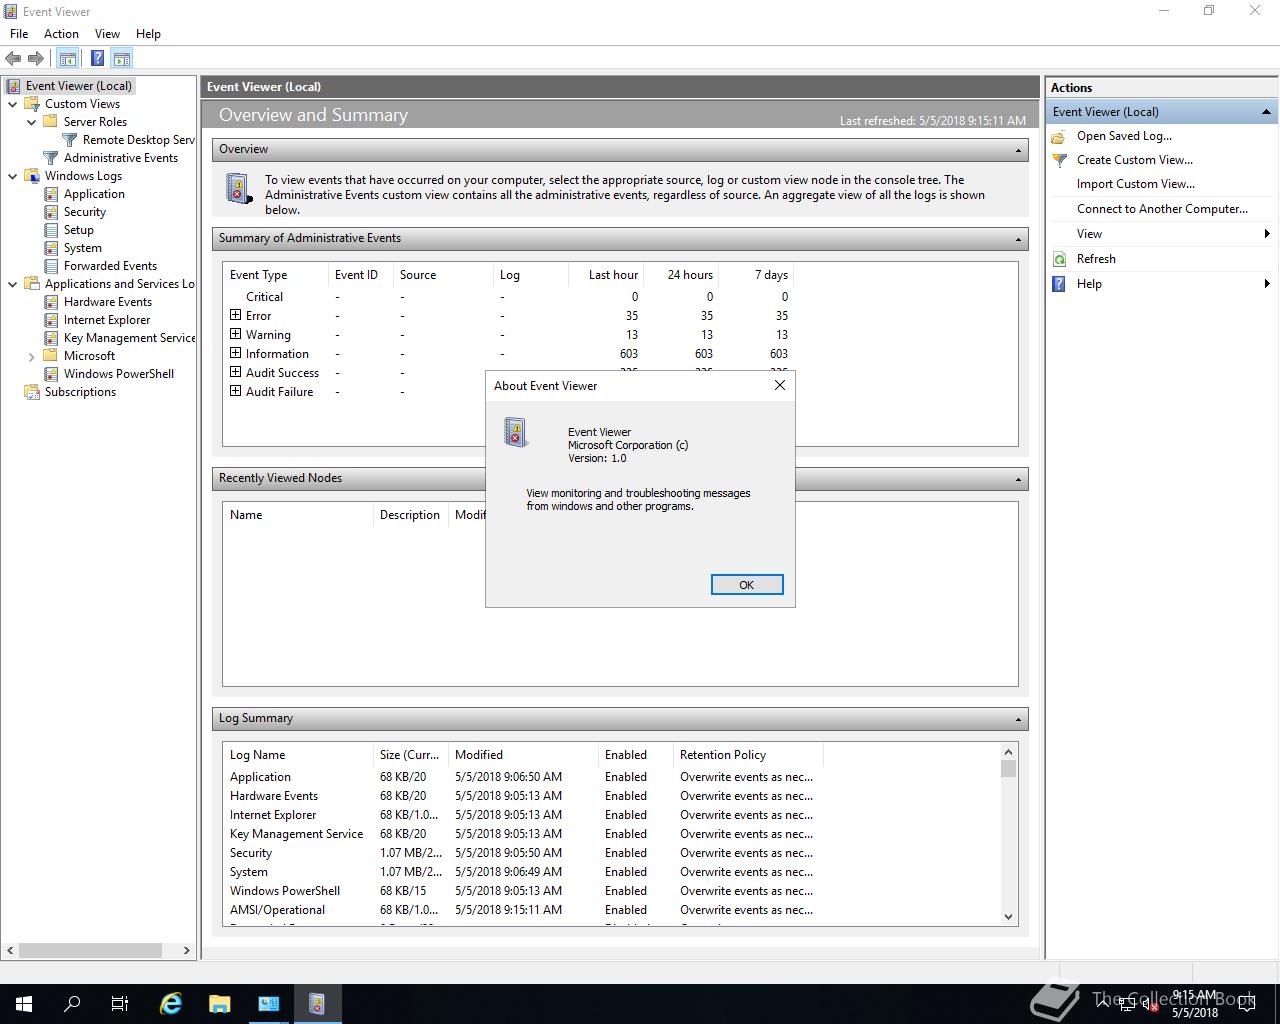Expand Audit Failure event type row
Screen dimensions: 1280x1024
(236, 391)
